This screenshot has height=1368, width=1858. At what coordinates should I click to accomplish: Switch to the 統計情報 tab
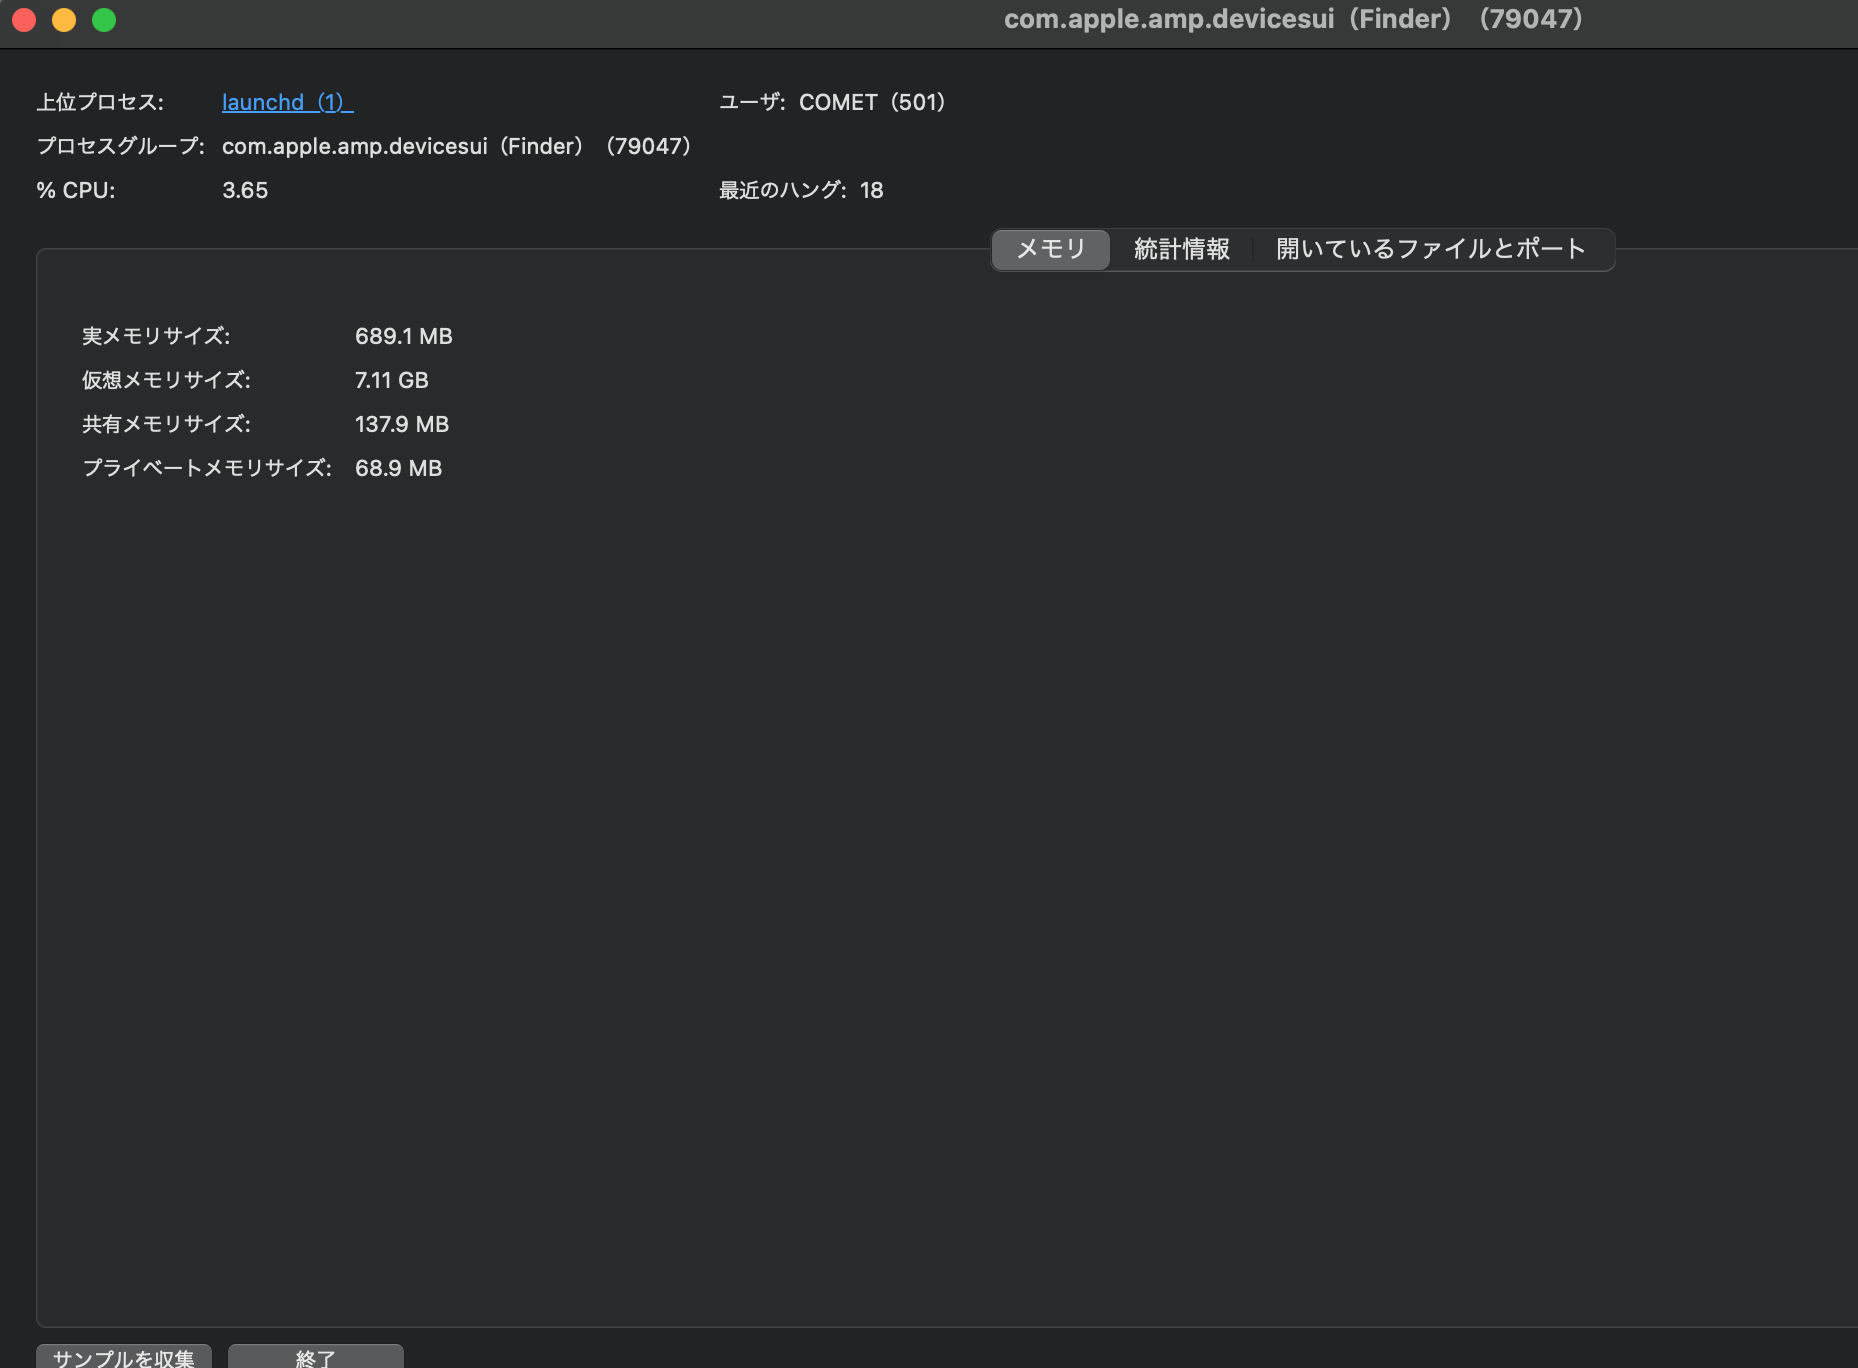click(1182, 249)
